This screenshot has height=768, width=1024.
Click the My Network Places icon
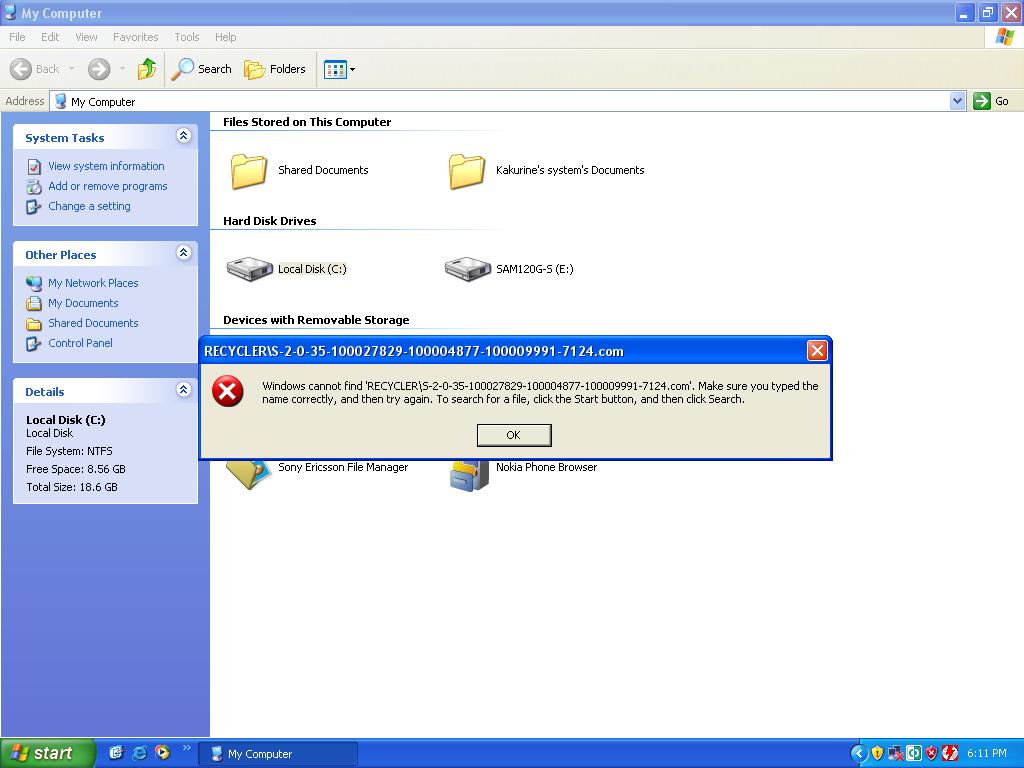coord(34,283)
